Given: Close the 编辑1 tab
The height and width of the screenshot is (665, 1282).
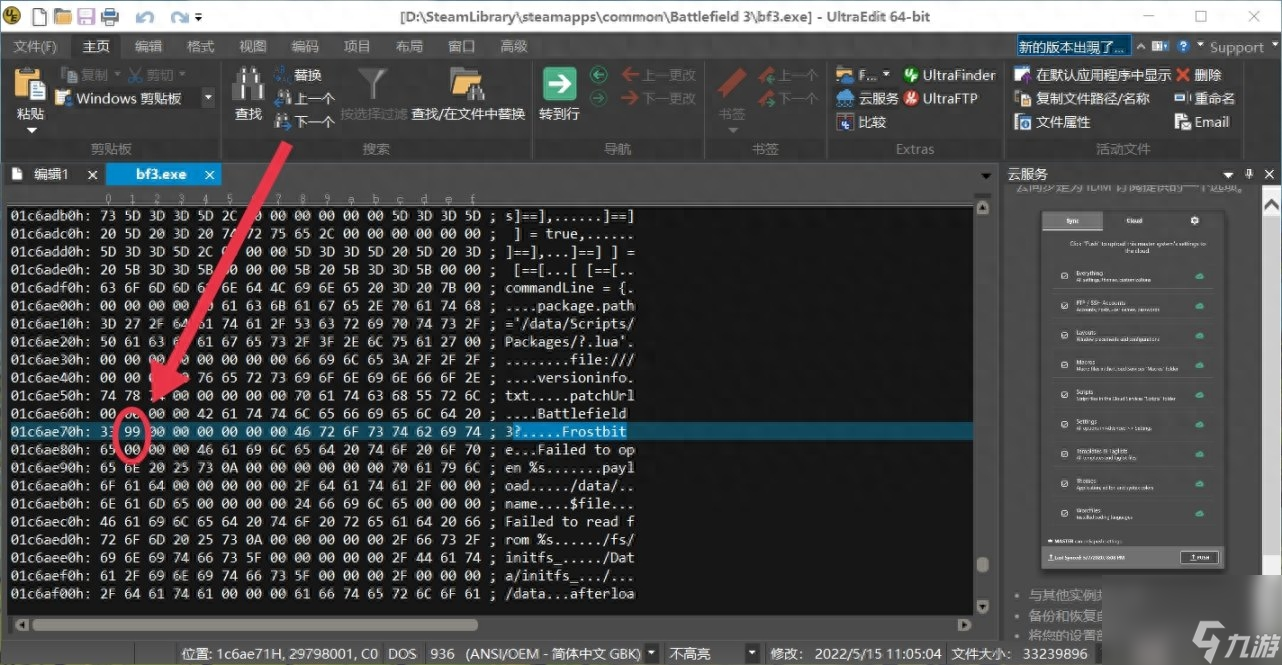Looking at the screenshot, I should click(92, 174).
